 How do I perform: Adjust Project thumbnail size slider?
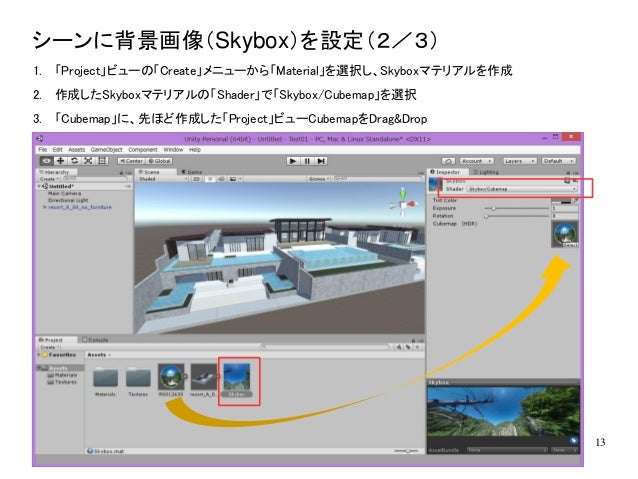click(x=407, y=451)
